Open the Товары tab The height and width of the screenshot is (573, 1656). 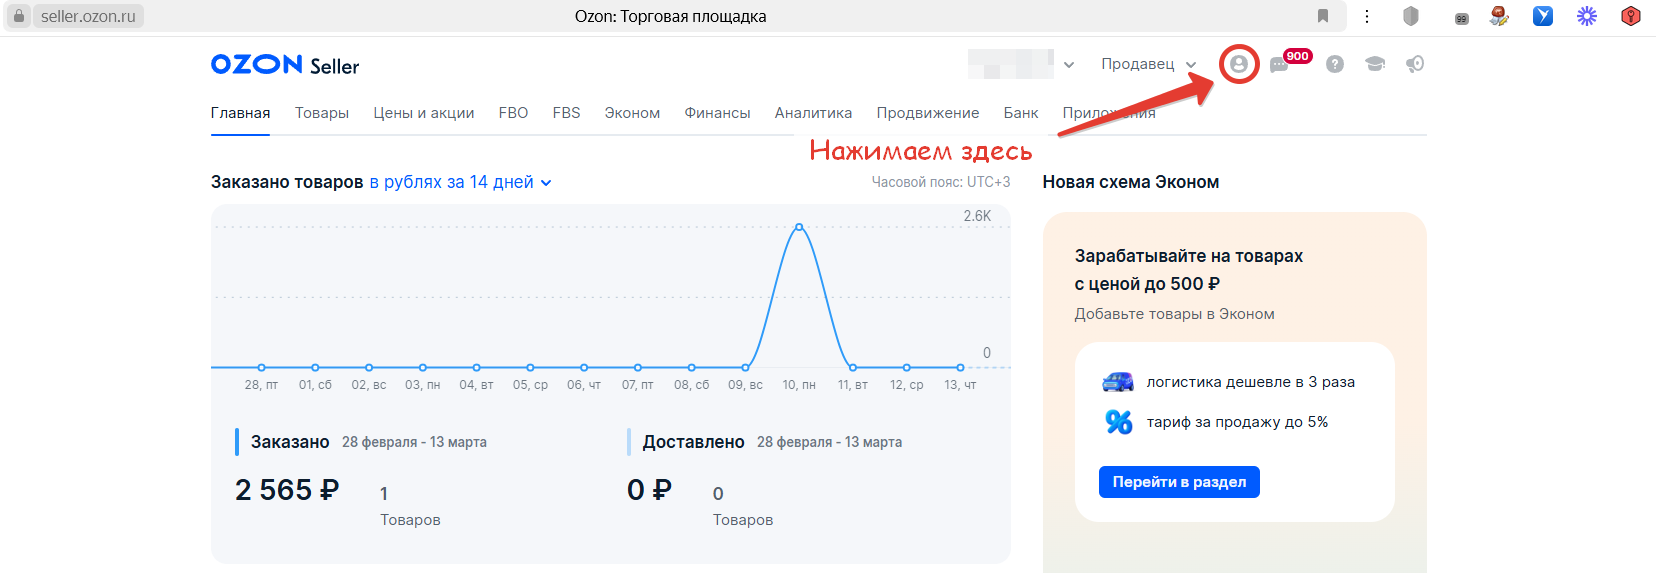(322, 113)
